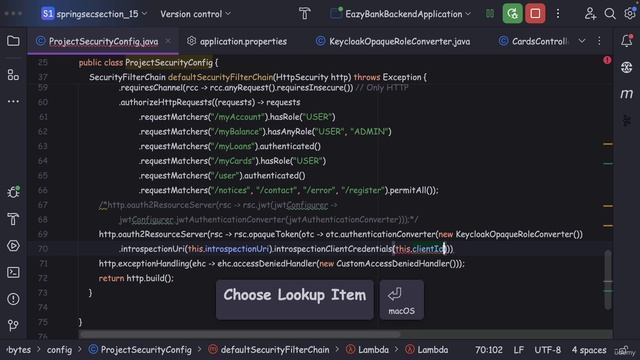640x360 pixels.
Task: Click line number 63 in the gutter
Action: 42,146
